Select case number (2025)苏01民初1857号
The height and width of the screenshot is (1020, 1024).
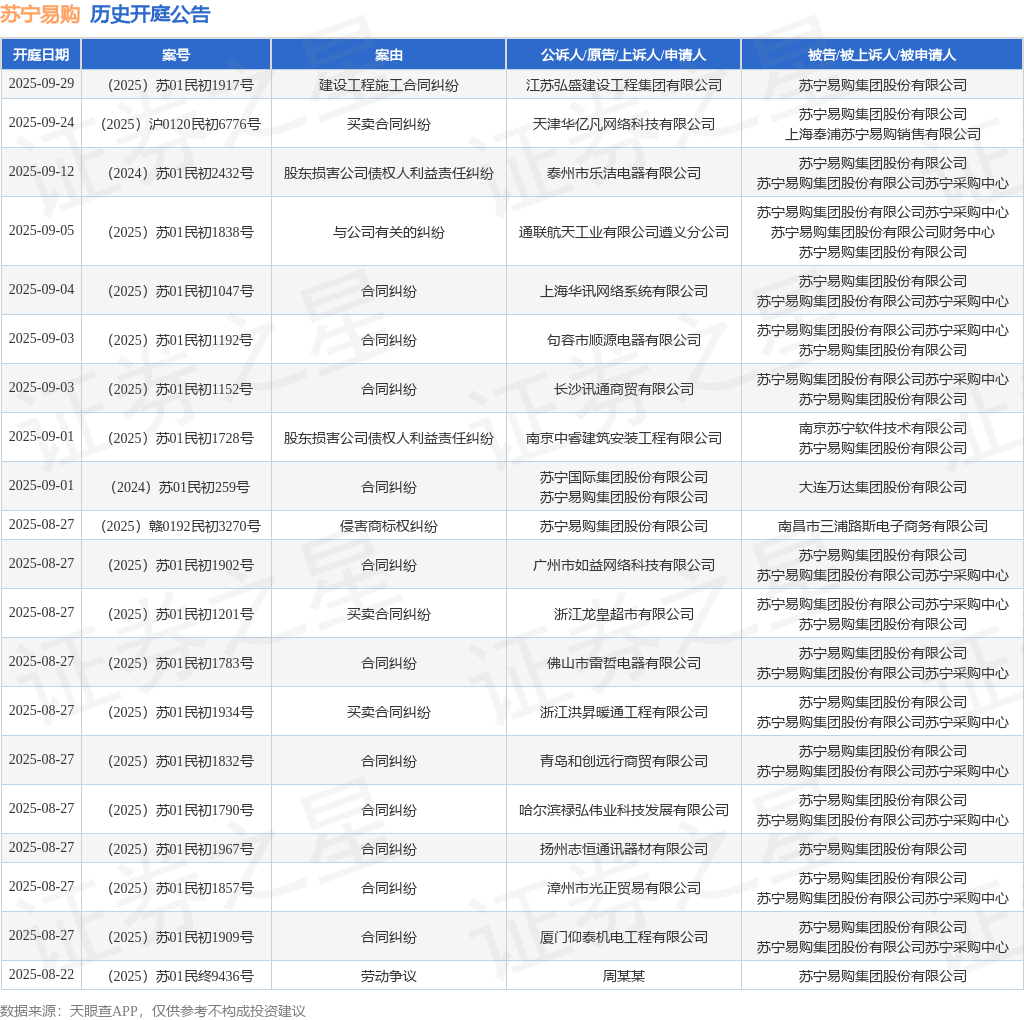tap(181, 889)
